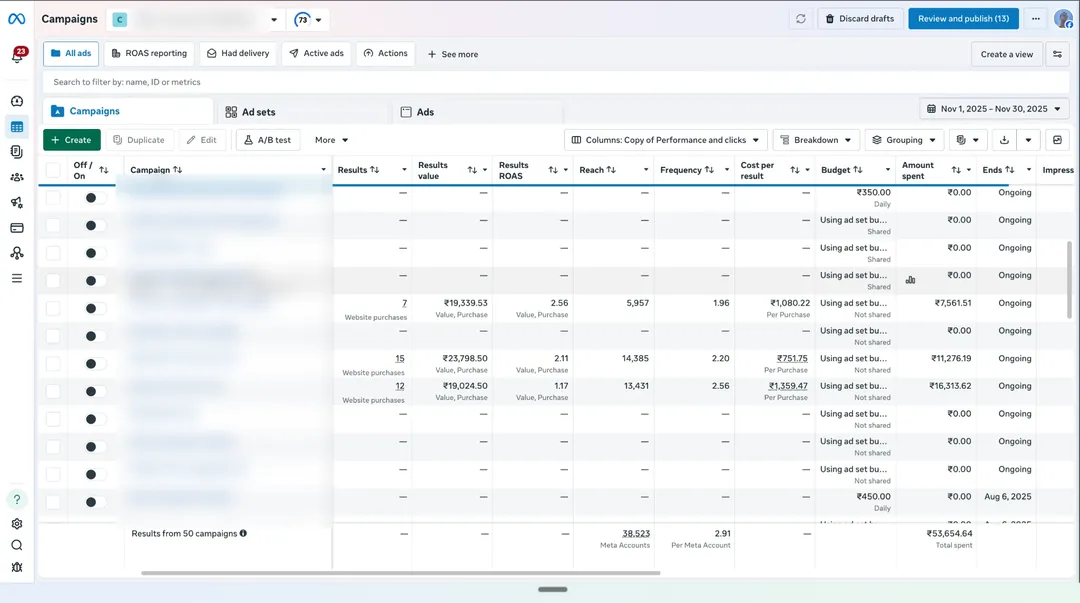The height and width of the screenshot is (603, 1080).
Task: Click Discard drafts button
Action: [860, 19]
